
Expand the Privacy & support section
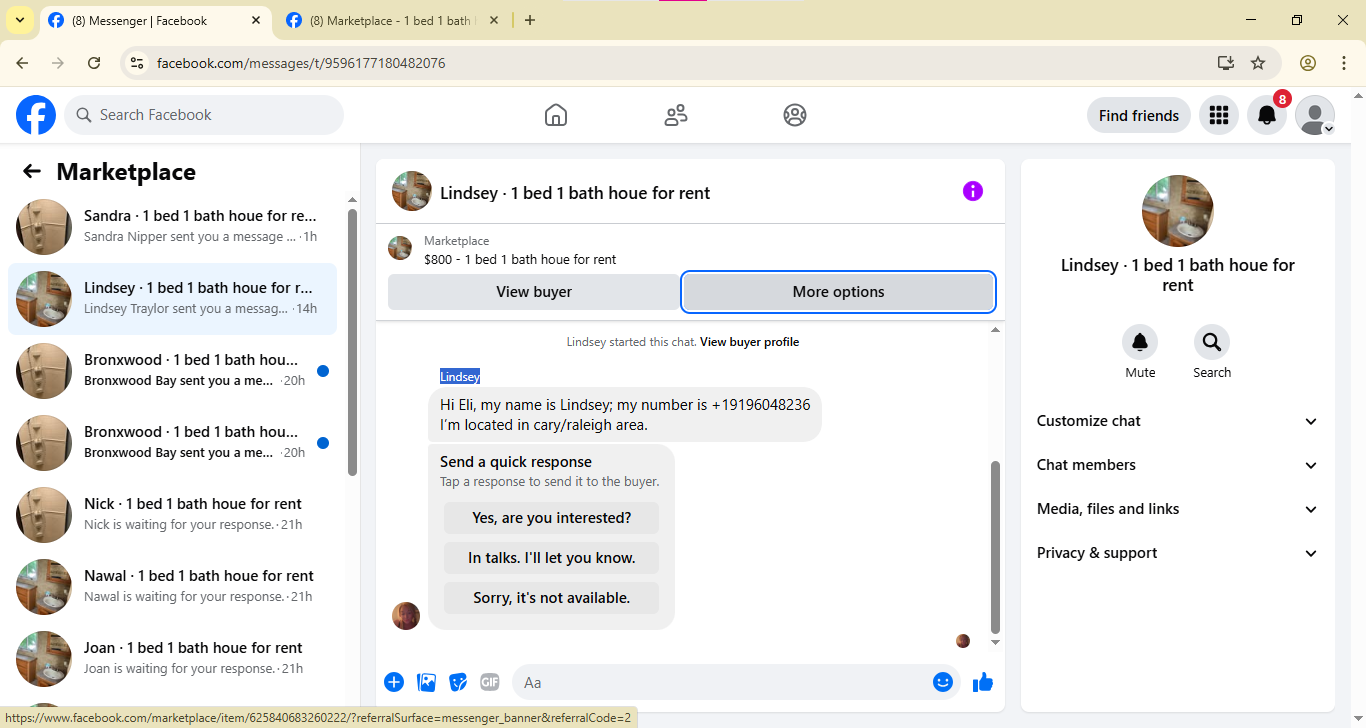click(x=1178, y=553)
